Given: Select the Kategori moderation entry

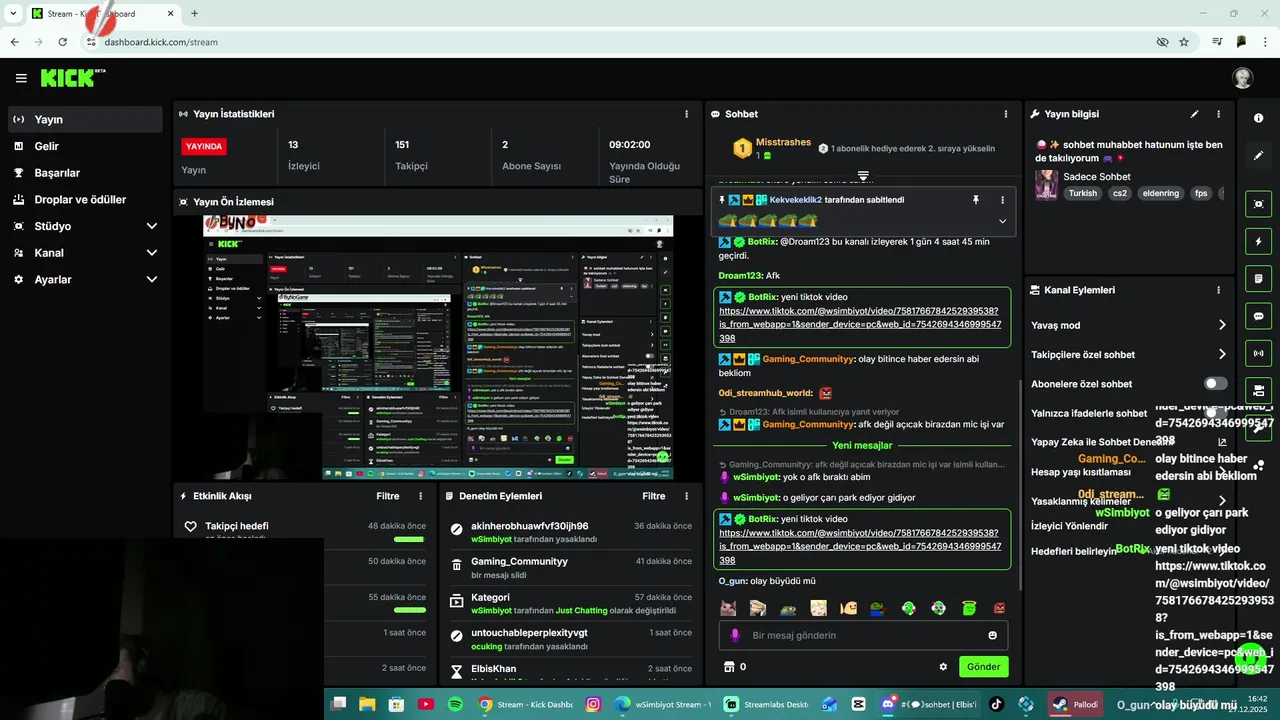Looking at the screenshot, I should point(572,604).
